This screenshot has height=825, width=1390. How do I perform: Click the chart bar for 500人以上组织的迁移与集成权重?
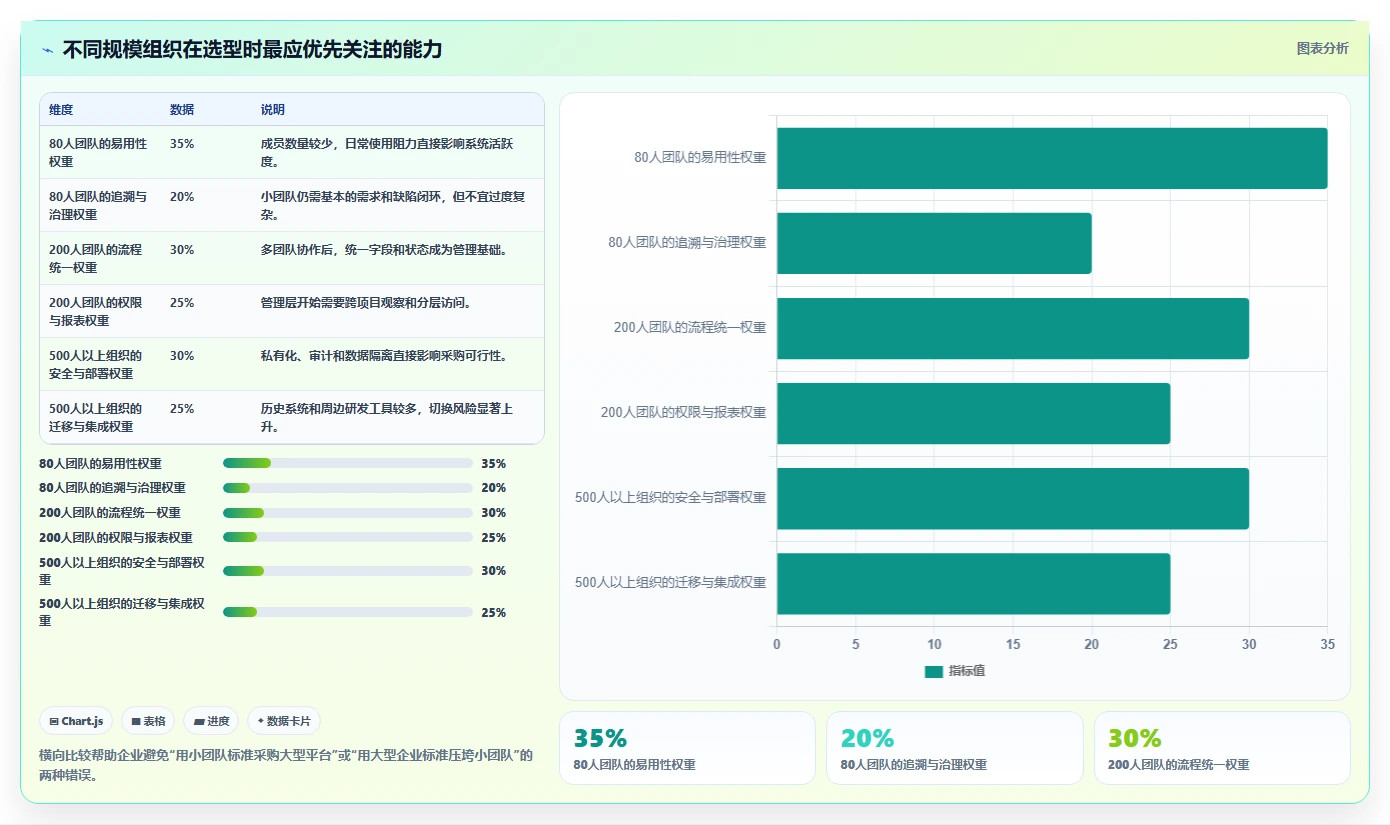point(973,583)
